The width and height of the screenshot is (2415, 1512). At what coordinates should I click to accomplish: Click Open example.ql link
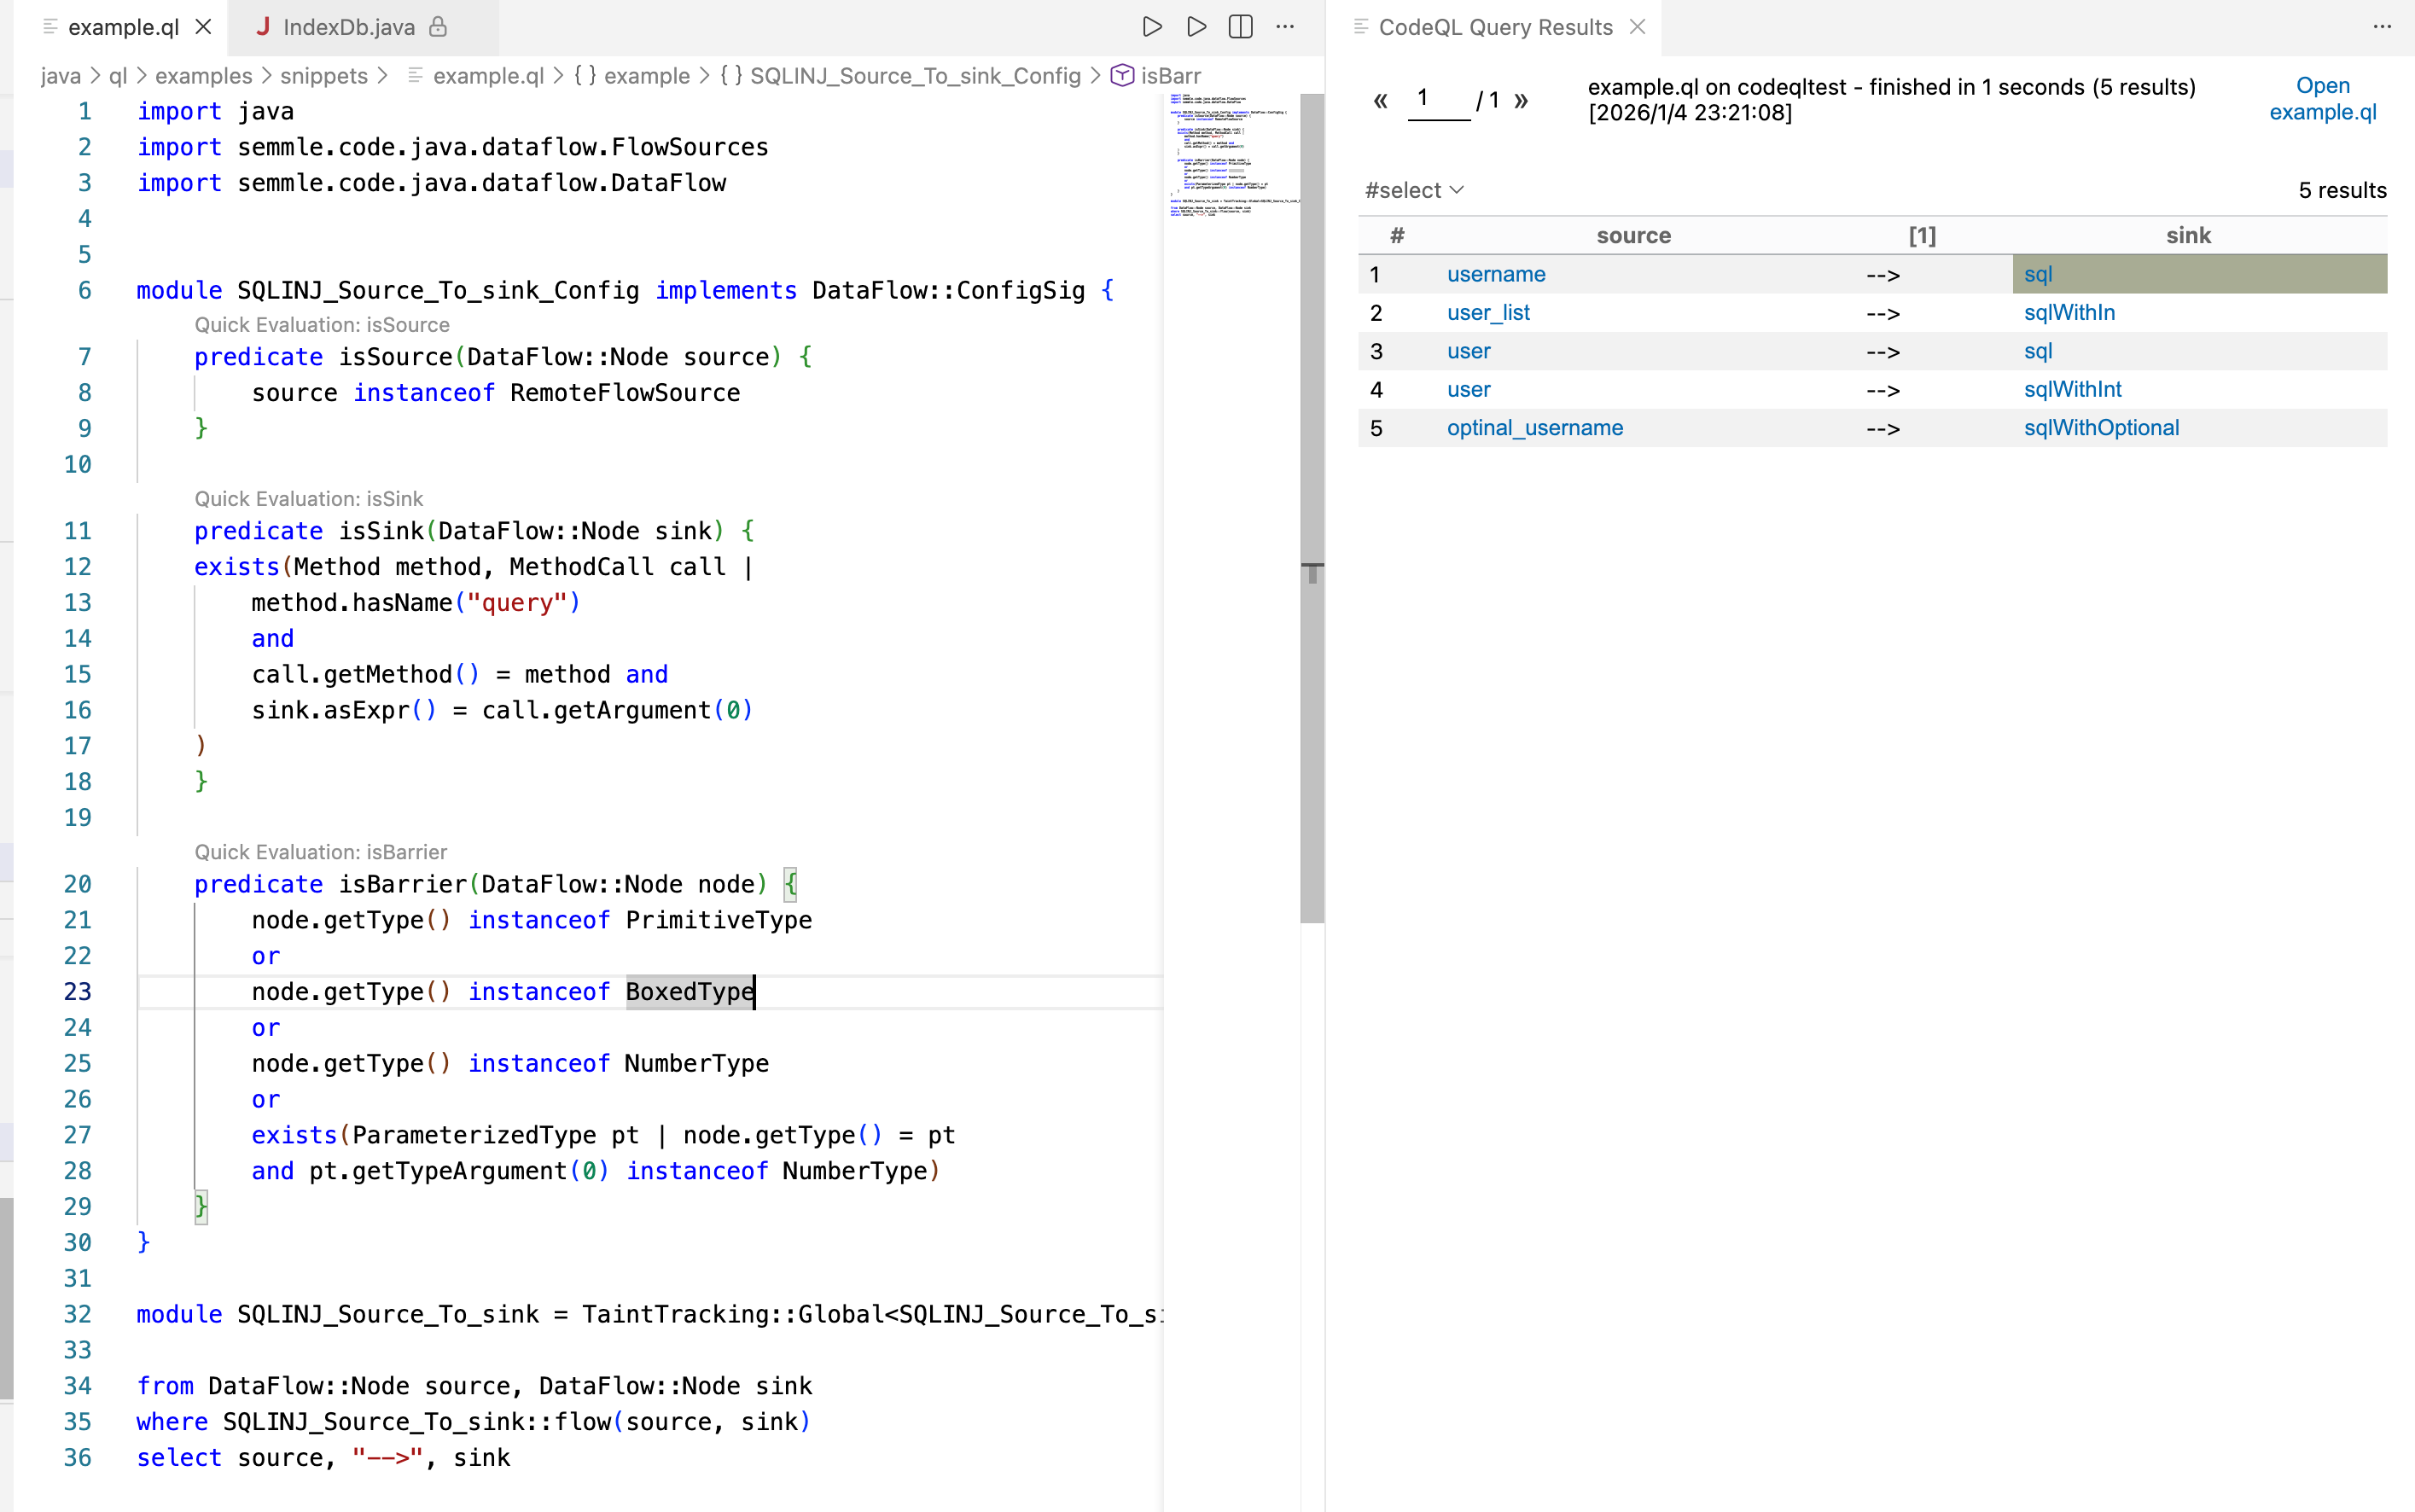[2322, 99]
